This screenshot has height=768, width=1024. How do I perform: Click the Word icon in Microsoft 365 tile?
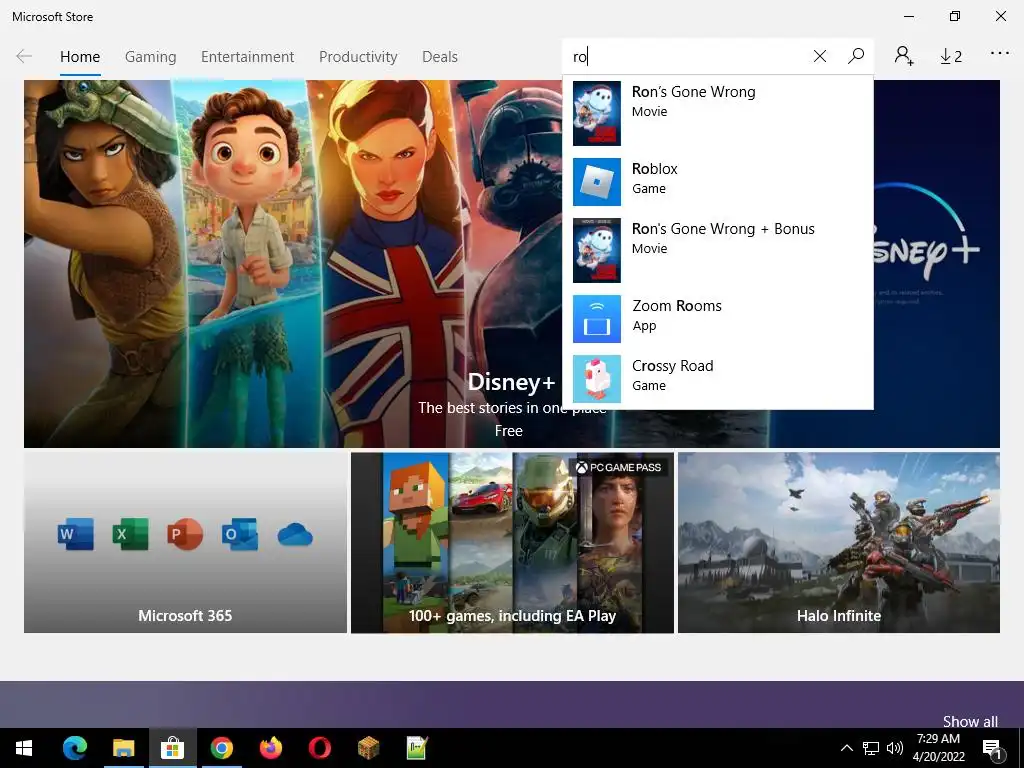pyautogui.click(x=75, y=534)
